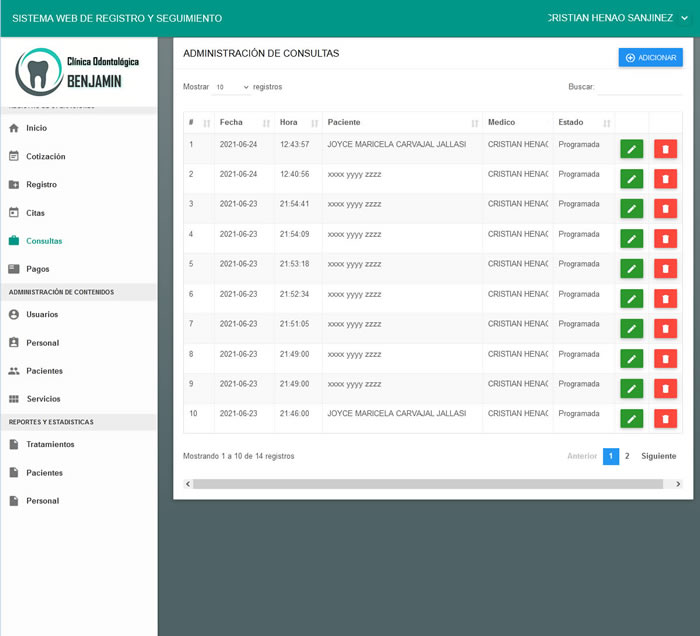Delete row 10 consulta at 21:46:00
700x636 pixels.
click(665, 419)
